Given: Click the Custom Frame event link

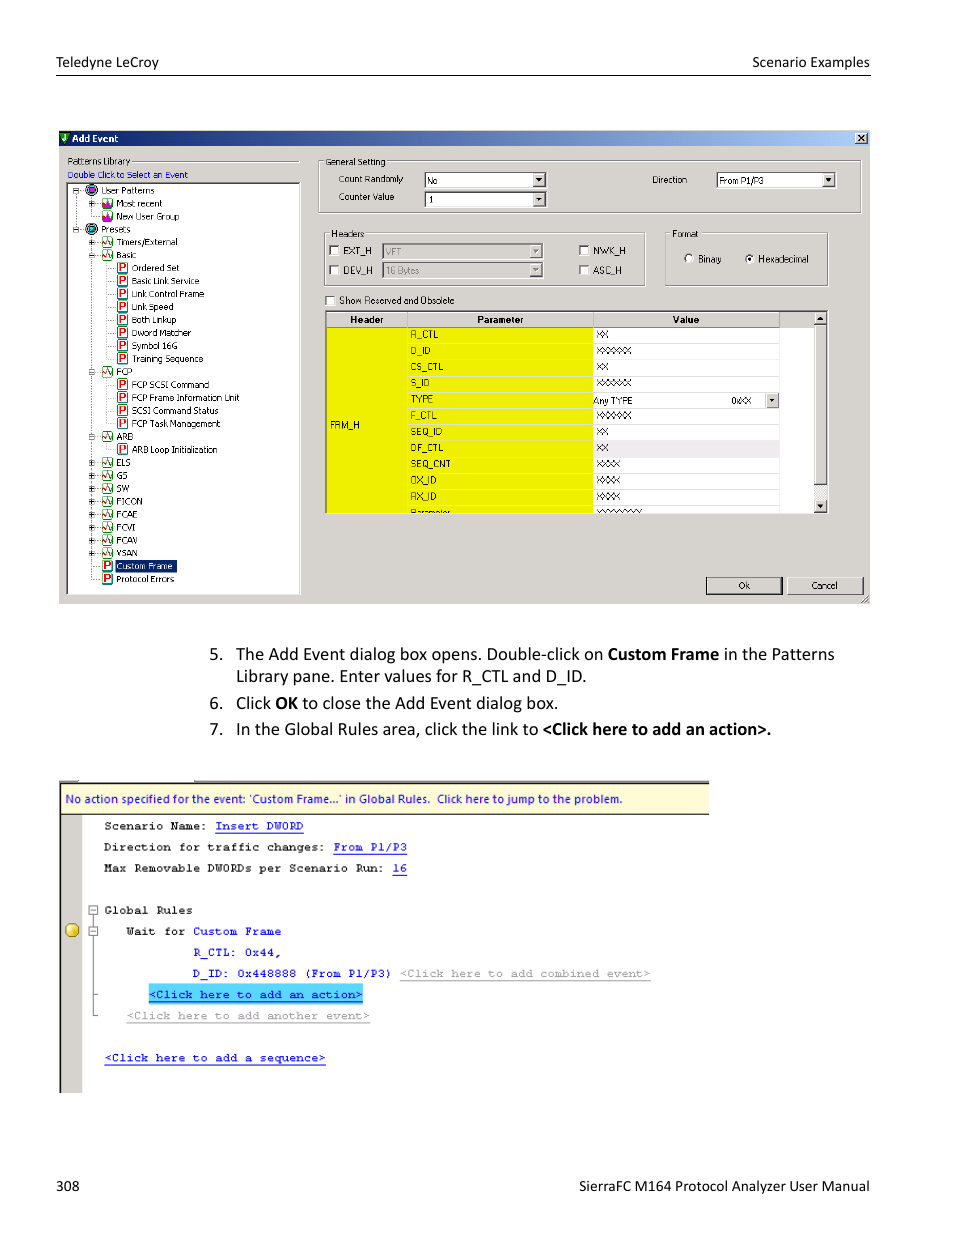Looking at the screenshot, I should pos(237,932).
